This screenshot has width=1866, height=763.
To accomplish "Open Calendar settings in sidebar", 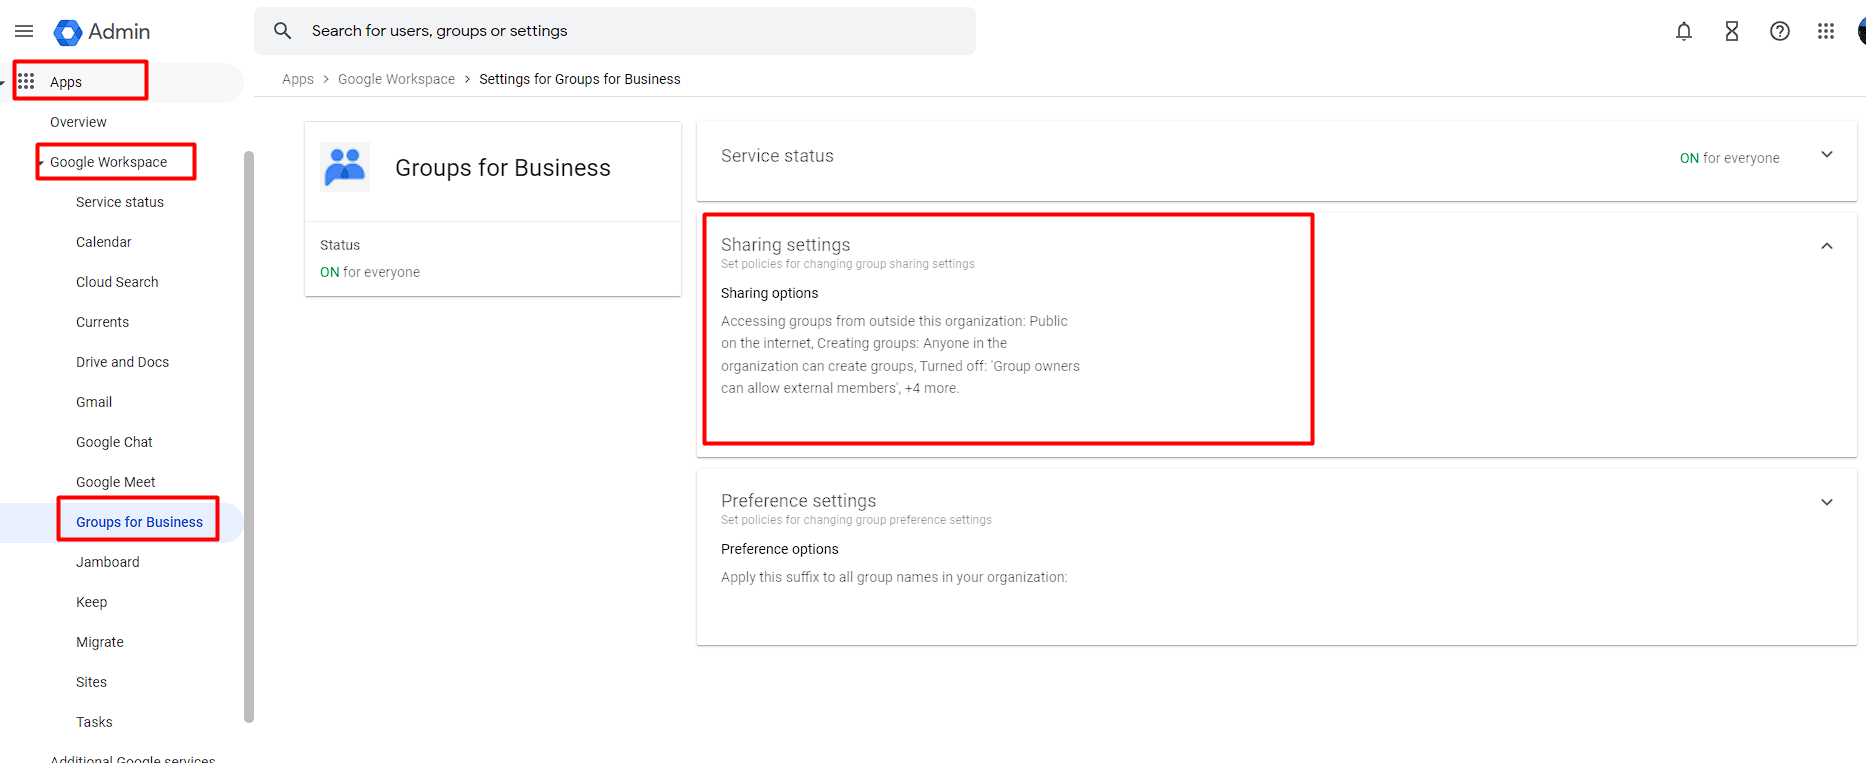I will [x=104, y=242].
